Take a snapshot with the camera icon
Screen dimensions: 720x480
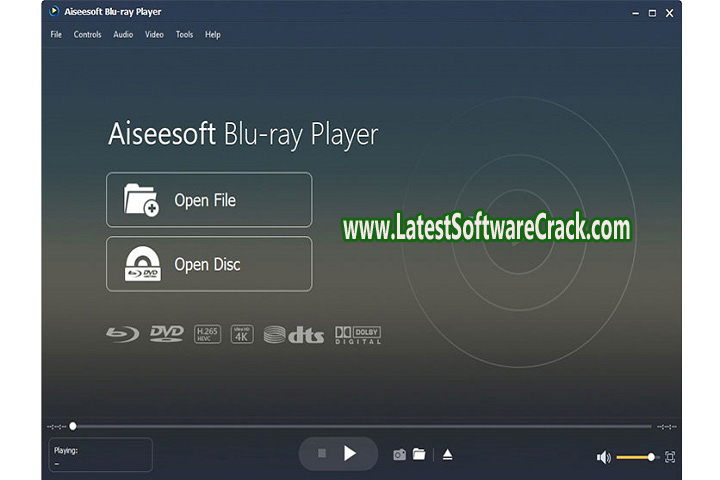pyautogui.click(x=399, y=455)
